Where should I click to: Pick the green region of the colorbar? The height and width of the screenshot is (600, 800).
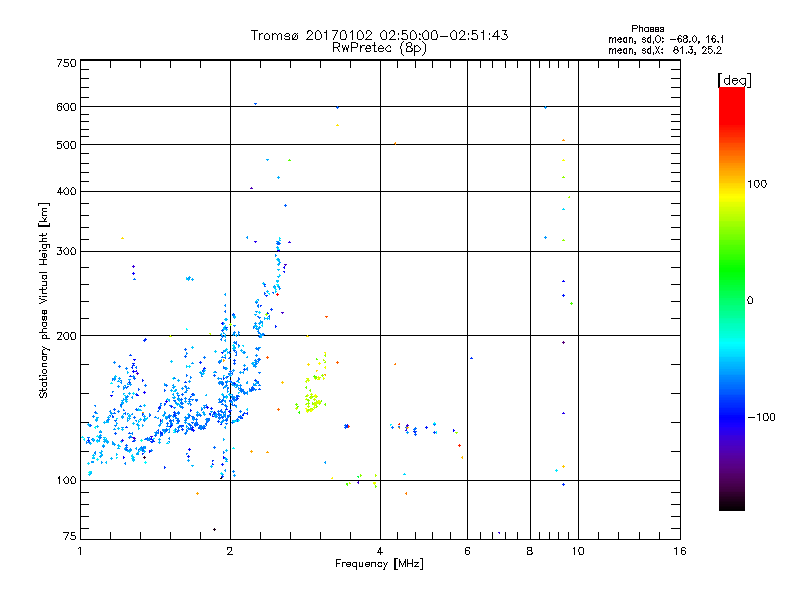732,268
